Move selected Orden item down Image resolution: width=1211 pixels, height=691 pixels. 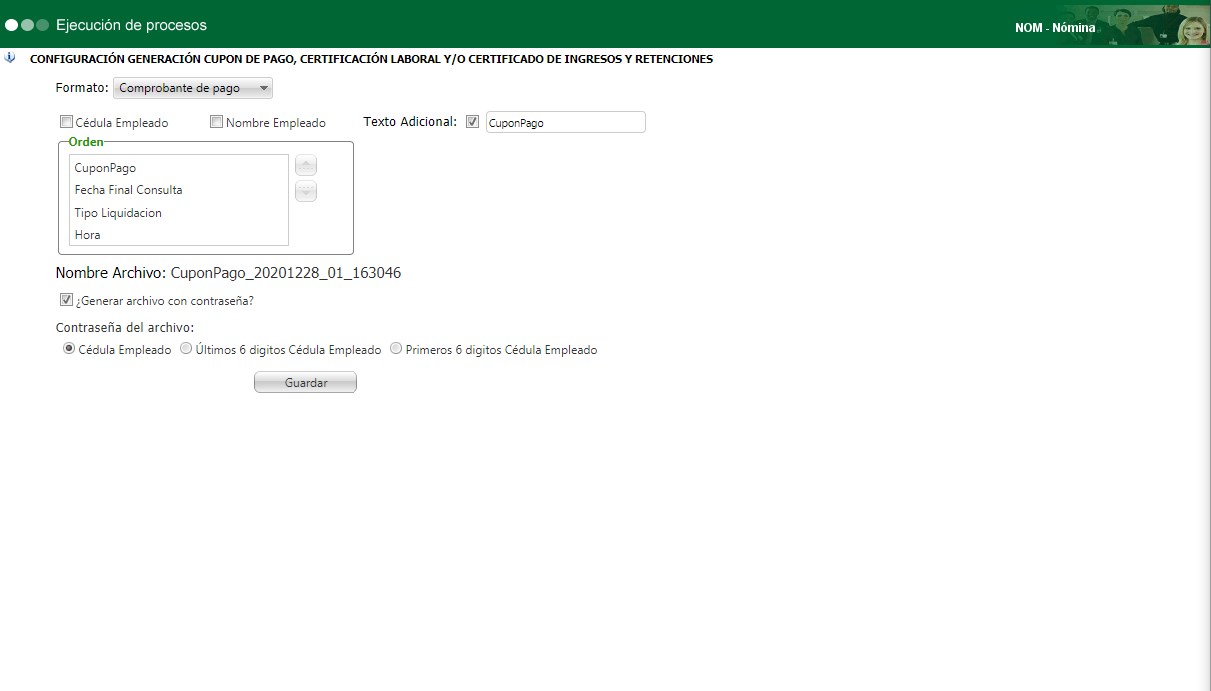coord(306,191)
